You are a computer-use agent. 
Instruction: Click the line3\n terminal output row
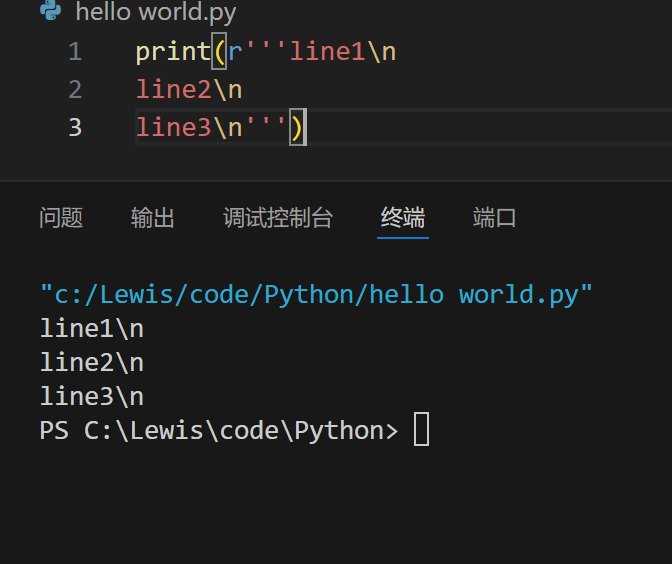(x=92, y=397)
